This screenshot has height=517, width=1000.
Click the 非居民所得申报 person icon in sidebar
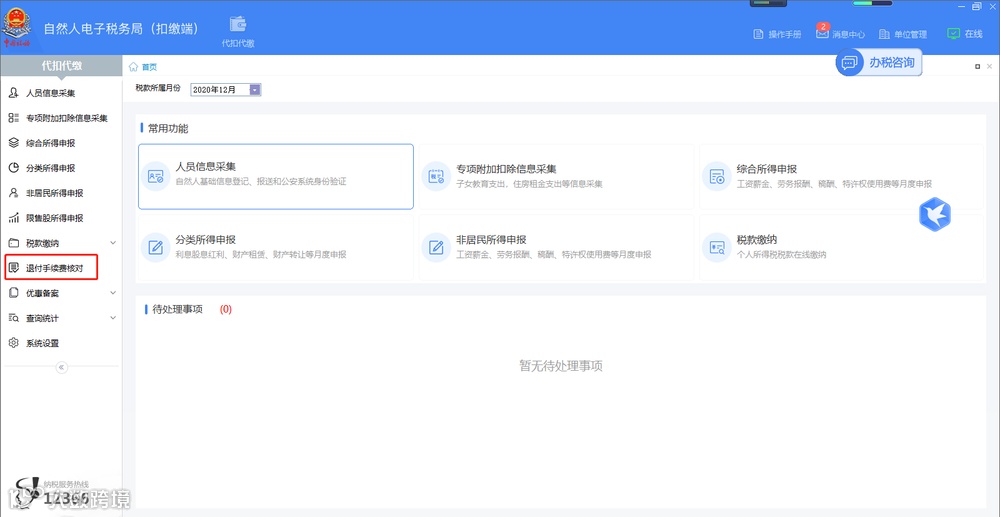[x=13, y=193]
